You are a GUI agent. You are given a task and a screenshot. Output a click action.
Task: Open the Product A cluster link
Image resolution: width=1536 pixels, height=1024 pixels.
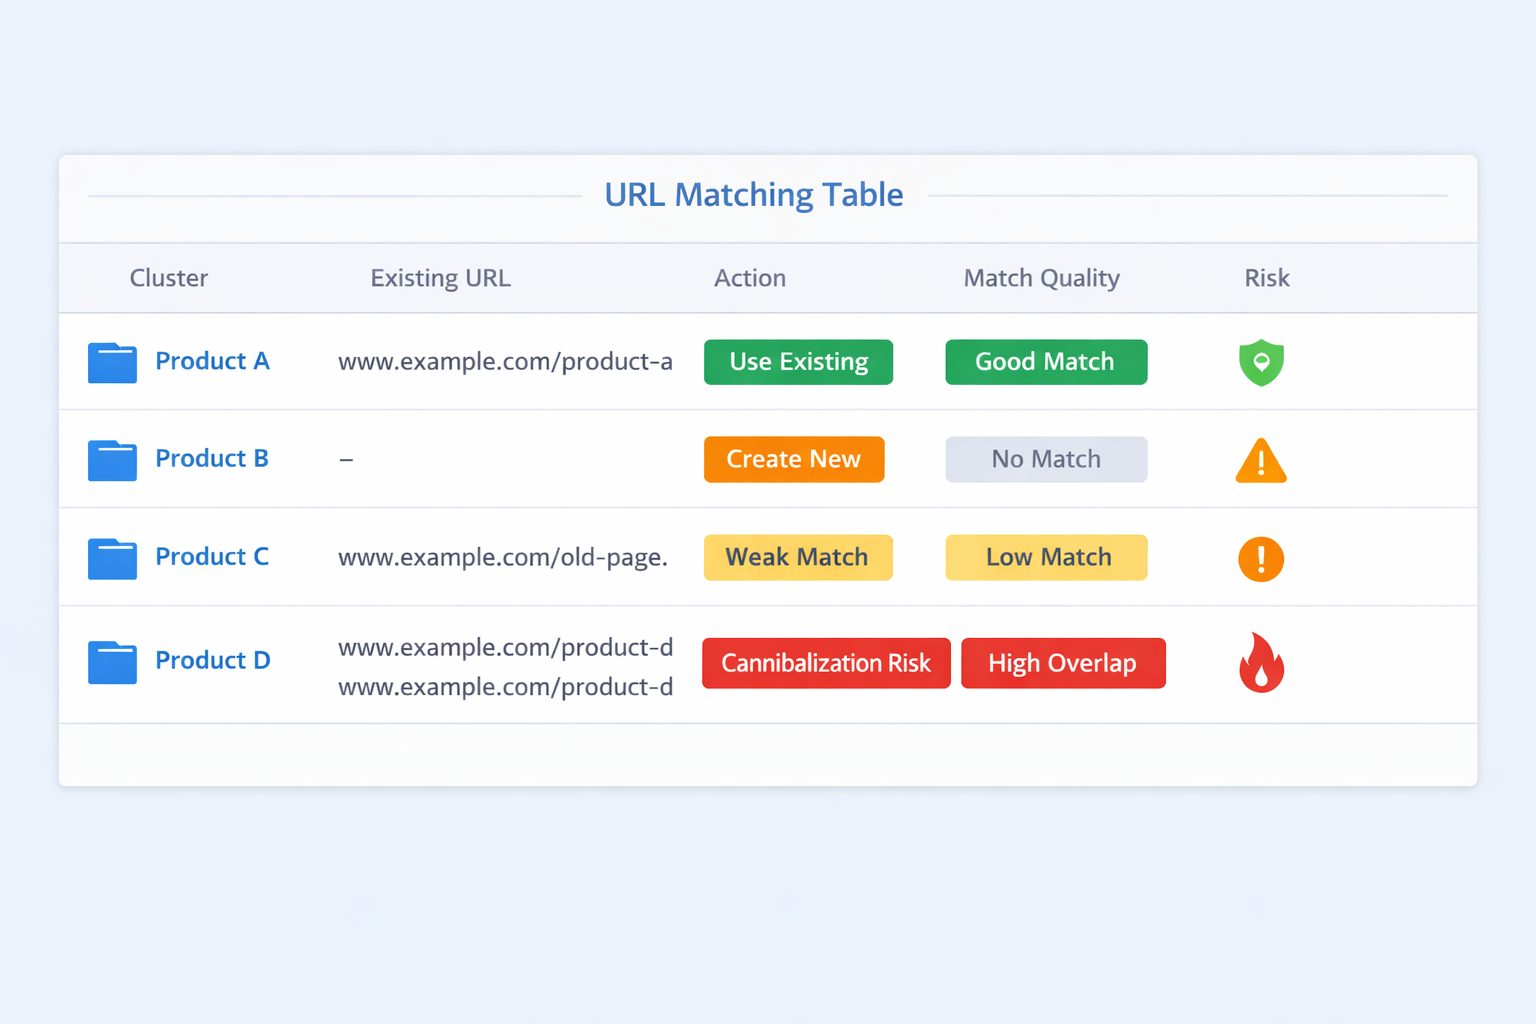[212, 361]
